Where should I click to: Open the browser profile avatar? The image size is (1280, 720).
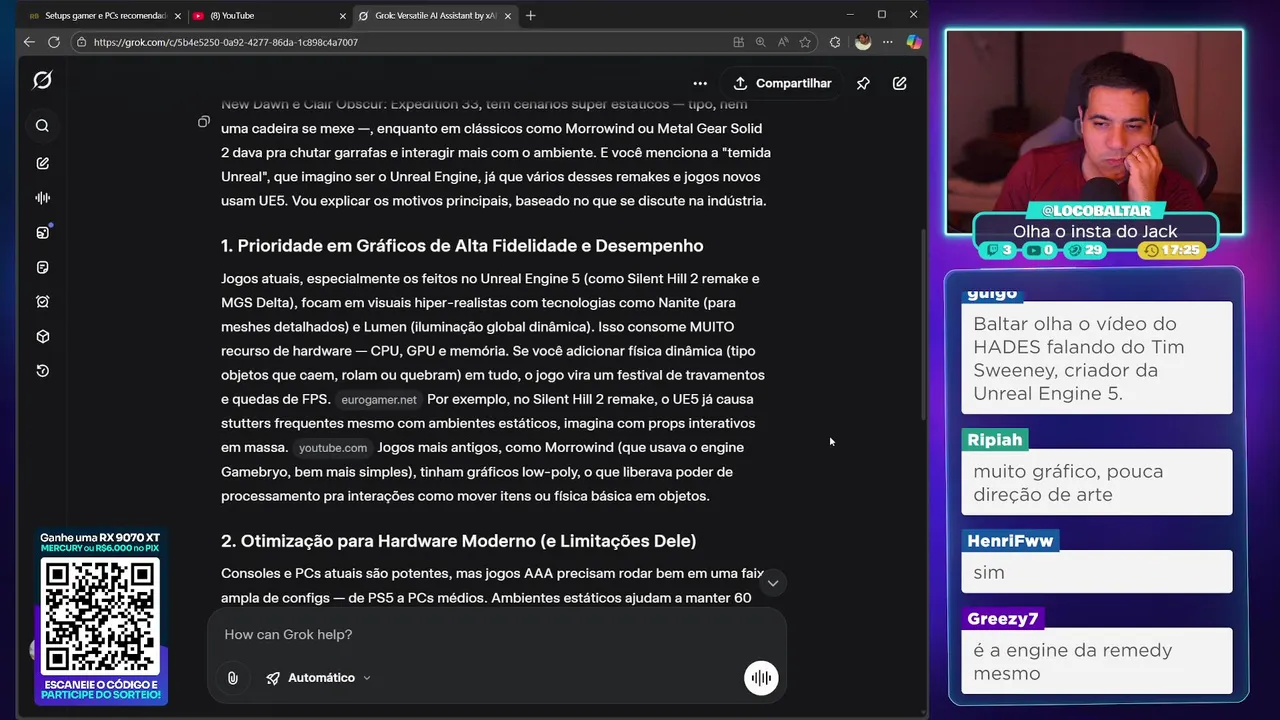(862, 42)
